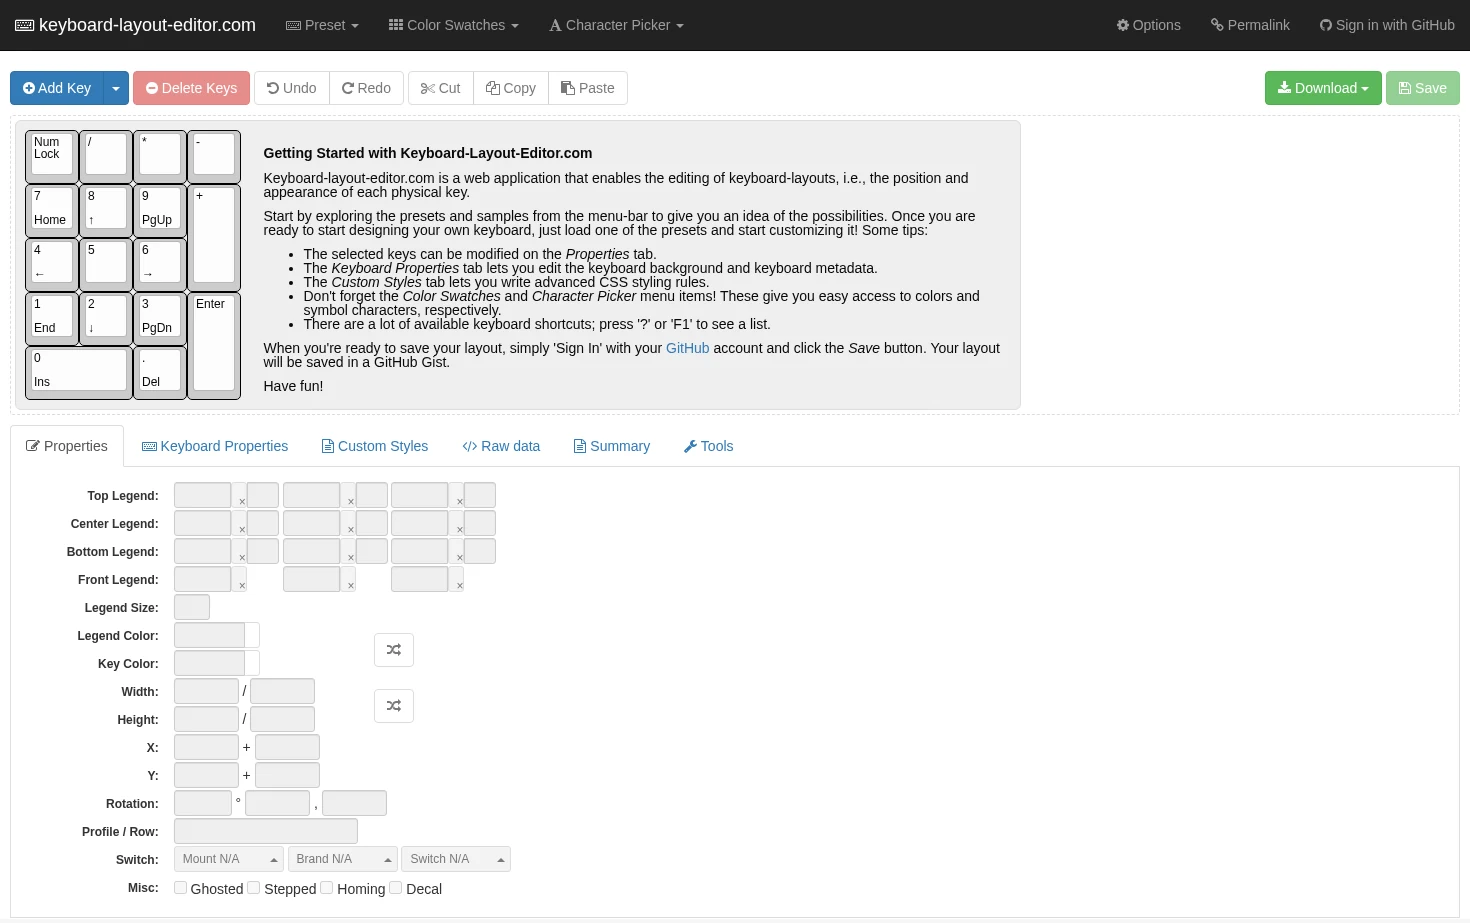The height and width of the screenshot is (923, 1470).
Task: Click the Permalink link
Action: tap(1250, 25)
